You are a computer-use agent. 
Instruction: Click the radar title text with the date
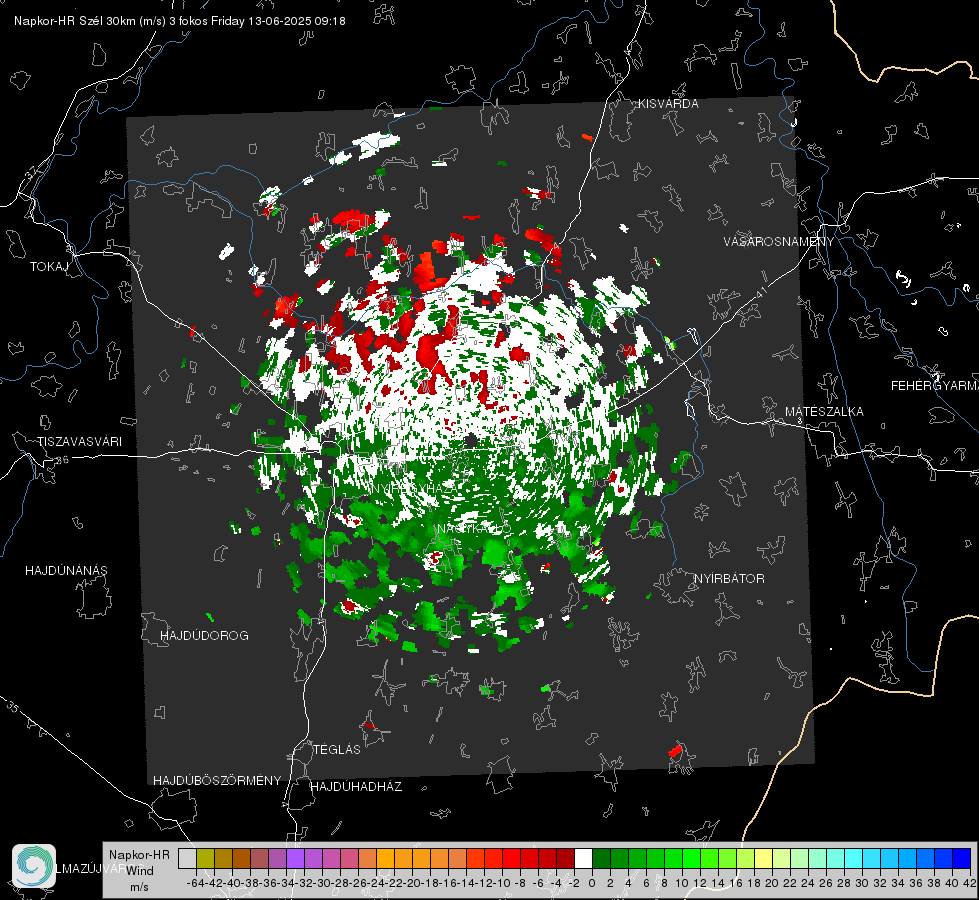[180, 21]
